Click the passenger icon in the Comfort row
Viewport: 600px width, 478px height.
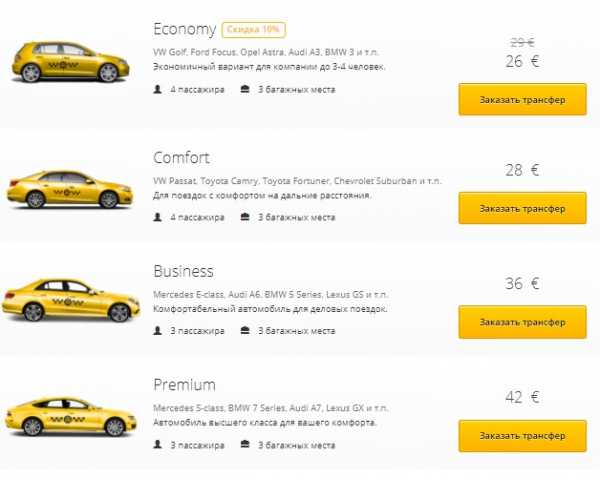[158, 217]
